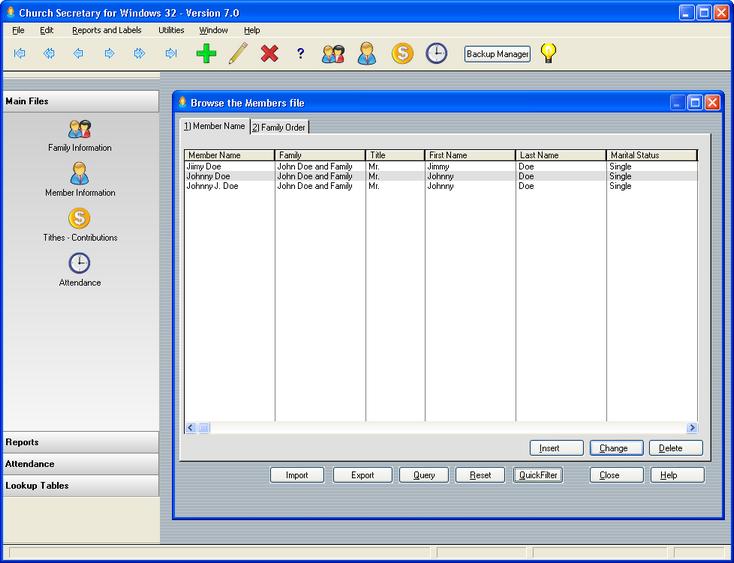Viewport: 734px width, 563px height.
Task: Maximize the Browse the Members file window
Action: (695, 102)
